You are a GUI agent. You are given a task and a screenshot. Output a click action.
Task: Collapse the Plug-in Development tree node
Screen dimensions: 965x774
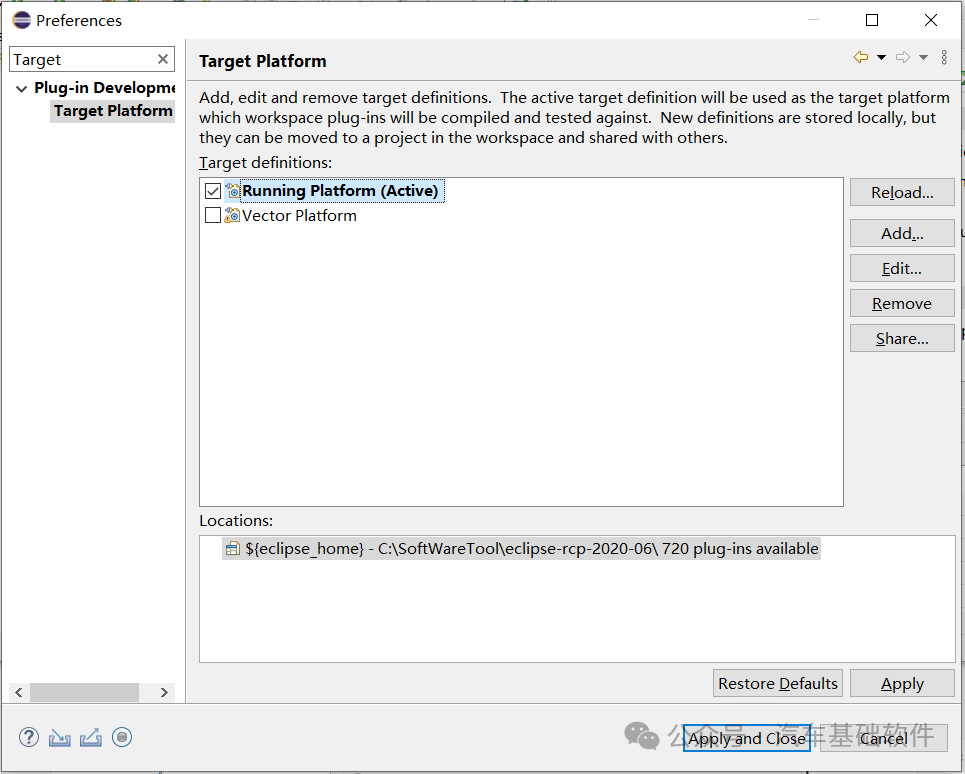[x=22, y=89]
